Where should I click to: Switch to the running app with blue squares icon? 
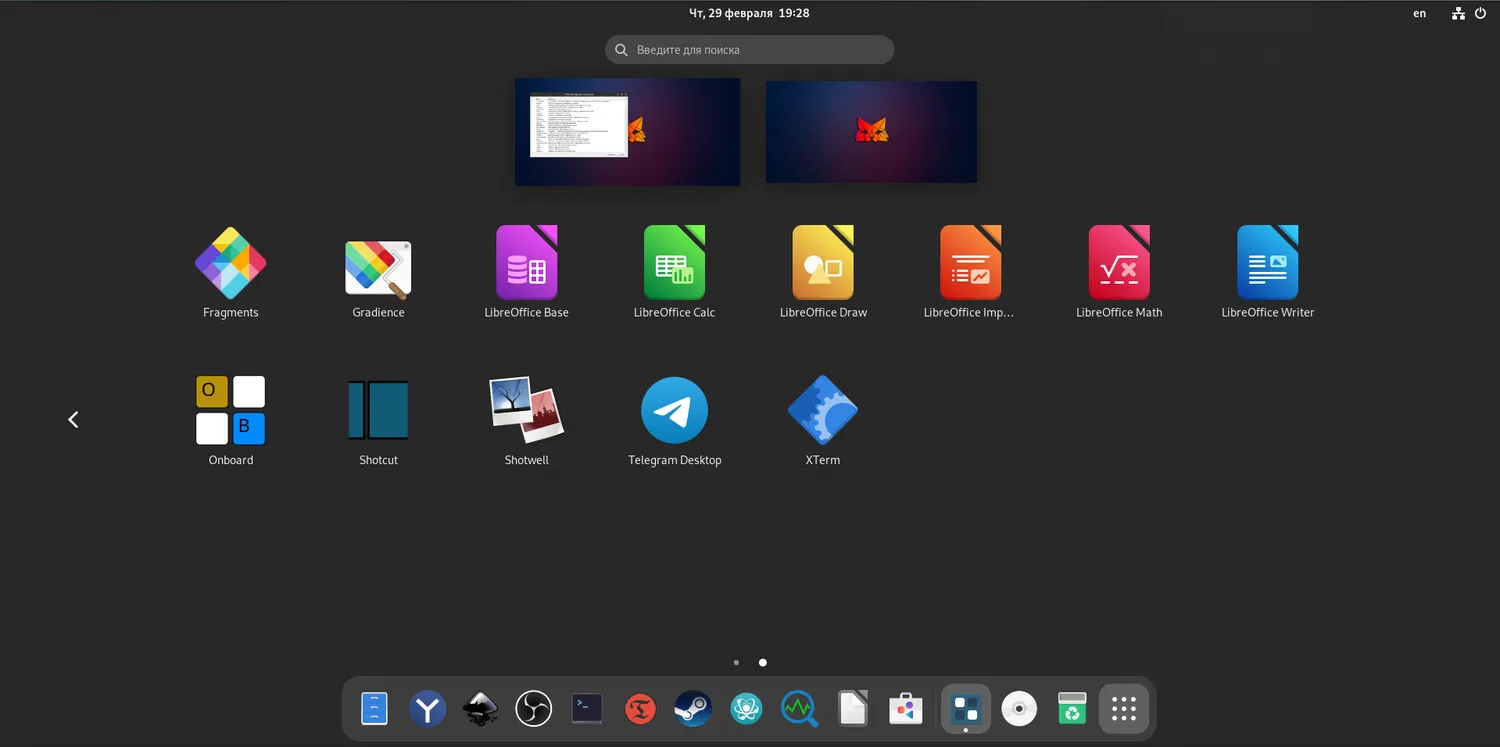966,709
